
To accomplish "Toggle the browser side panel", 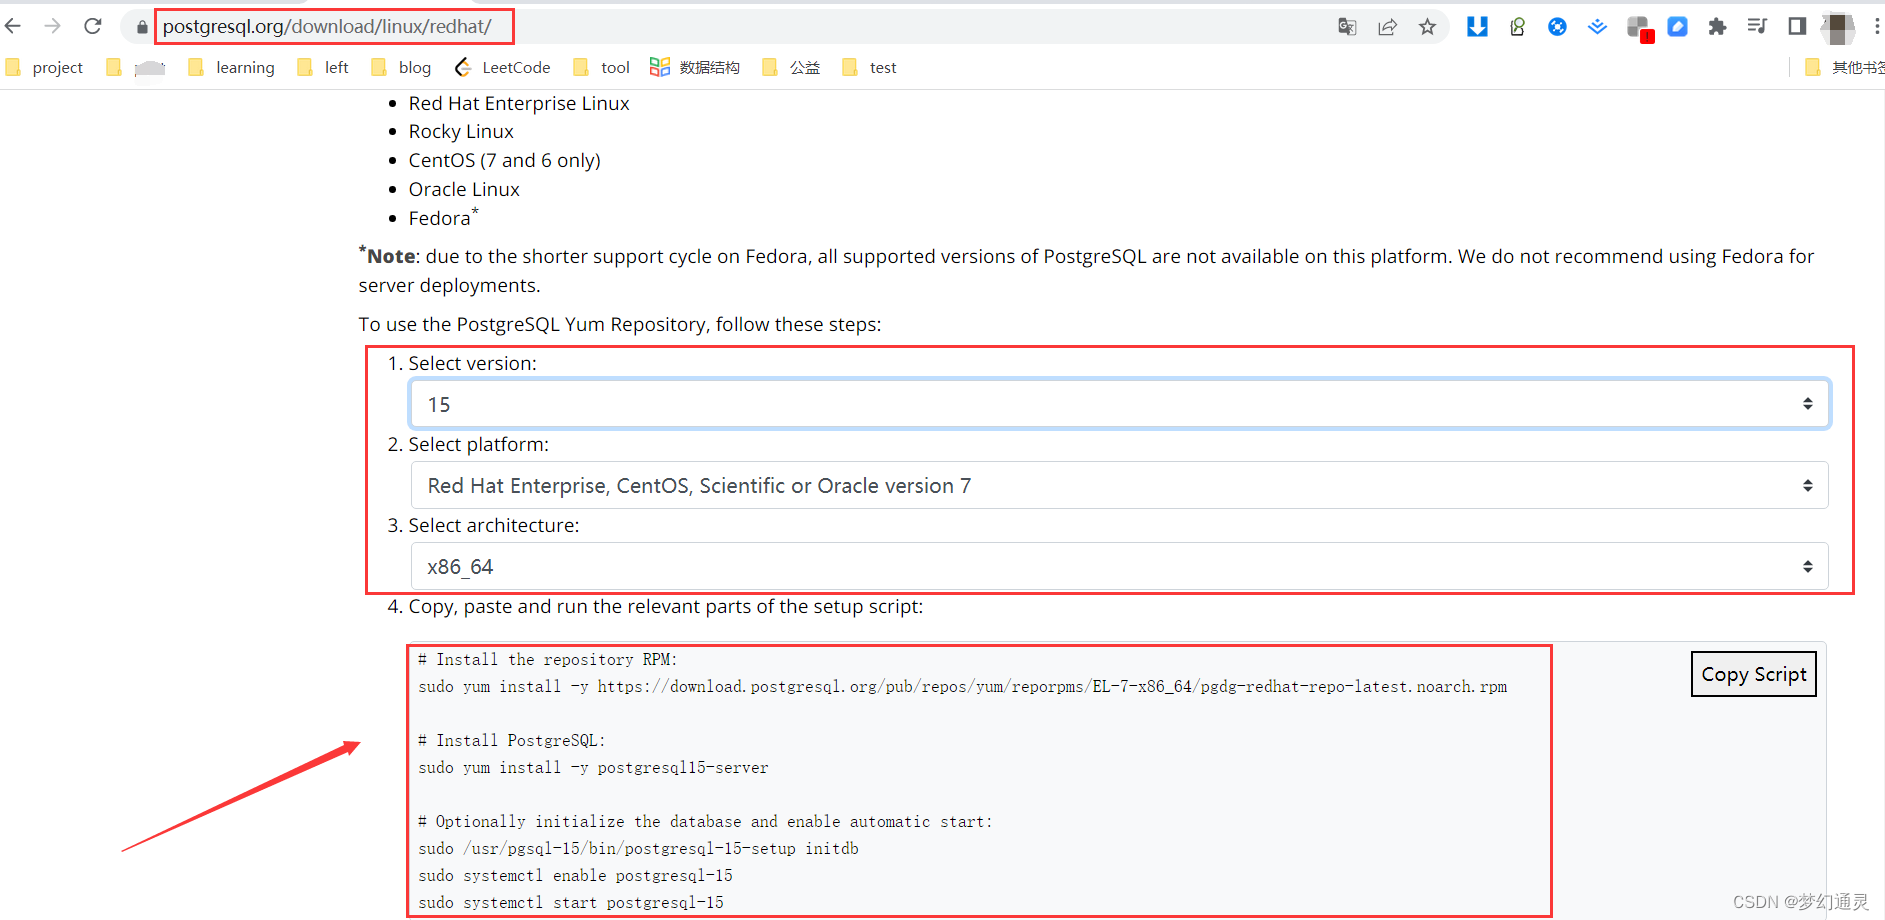I will (1797, 27).
